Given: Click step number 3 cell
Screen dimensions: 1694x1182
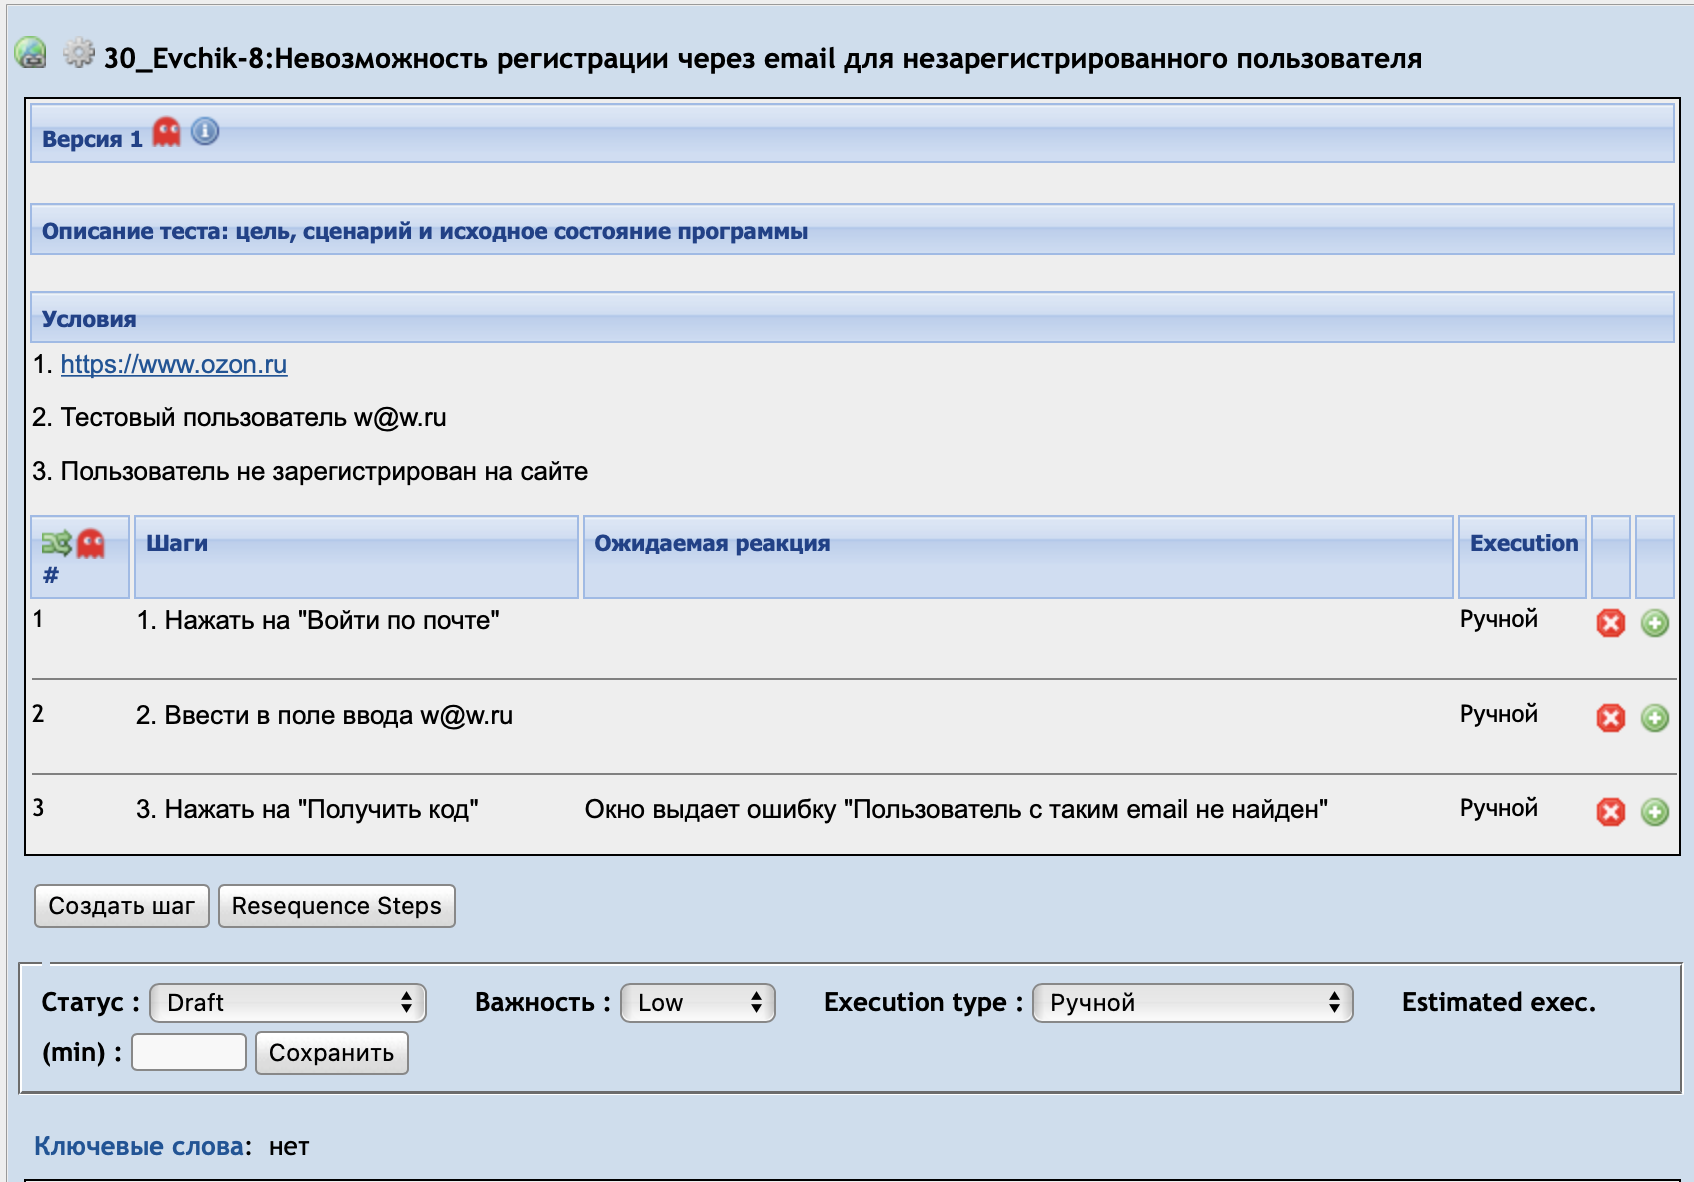Looking at the screenshot, I should pos(38,808).
